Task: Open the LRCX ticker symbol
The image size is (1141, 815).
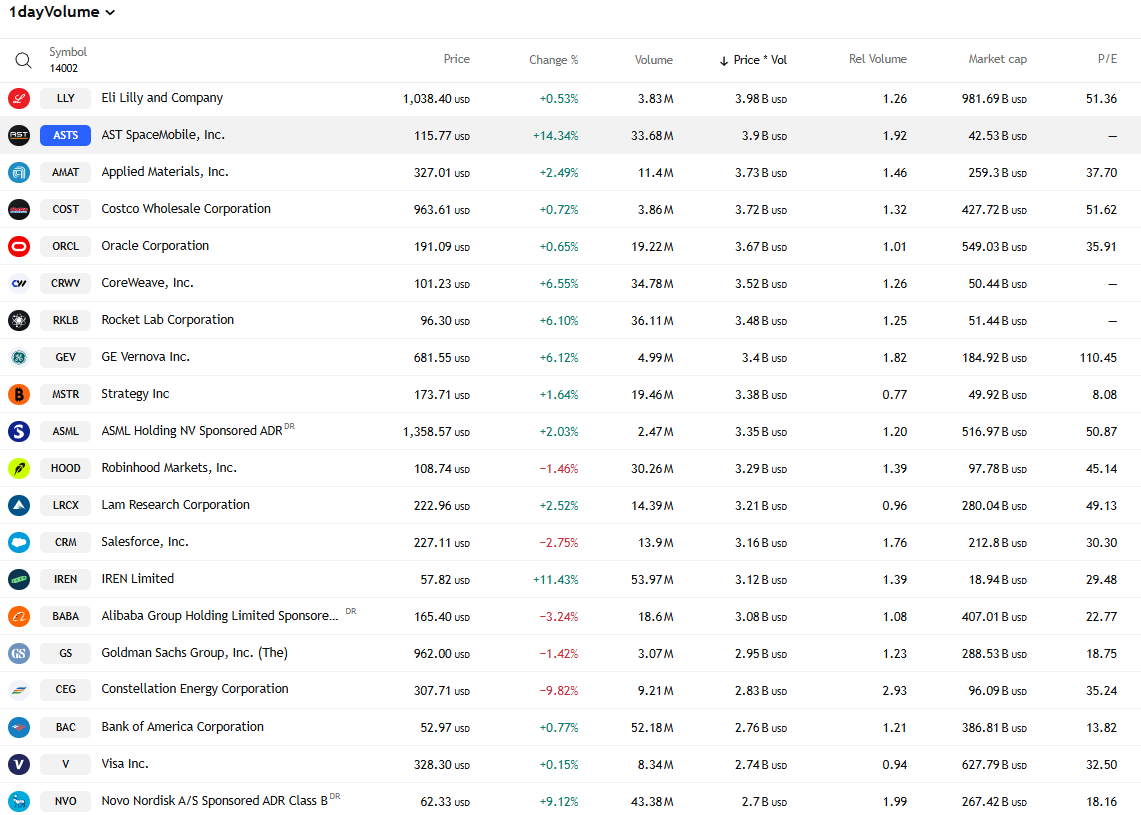Action: [65, 505]
